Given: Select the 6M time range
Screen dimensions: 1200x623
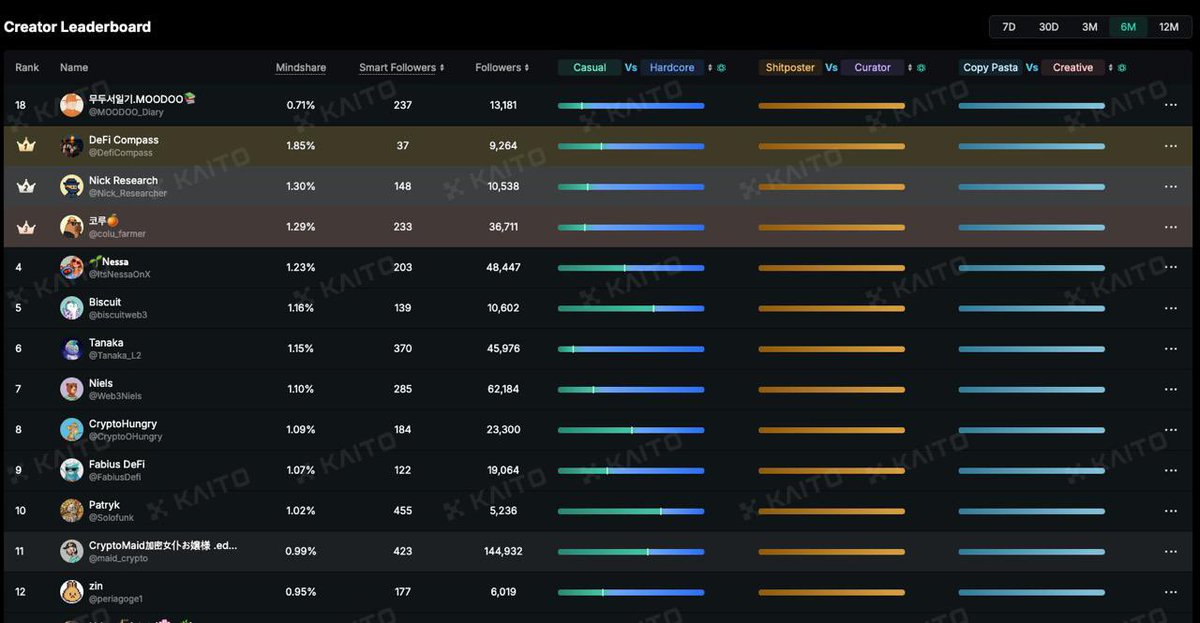Looking at the screenshot, I should [x=1128, y=27].
